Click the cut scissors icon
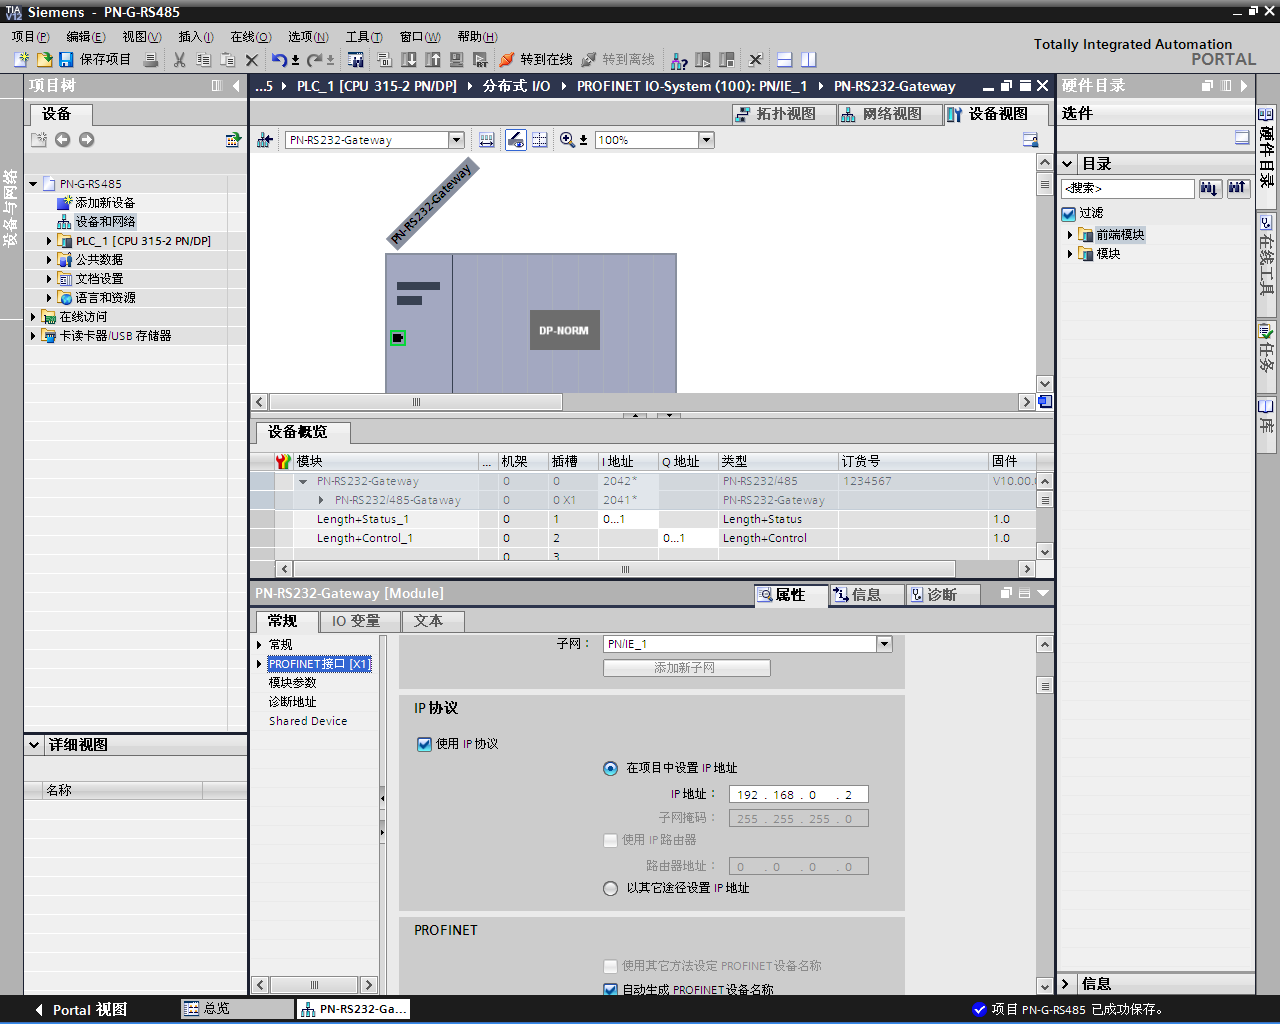Screen dimensions: 1280x1024 (180, 60)
